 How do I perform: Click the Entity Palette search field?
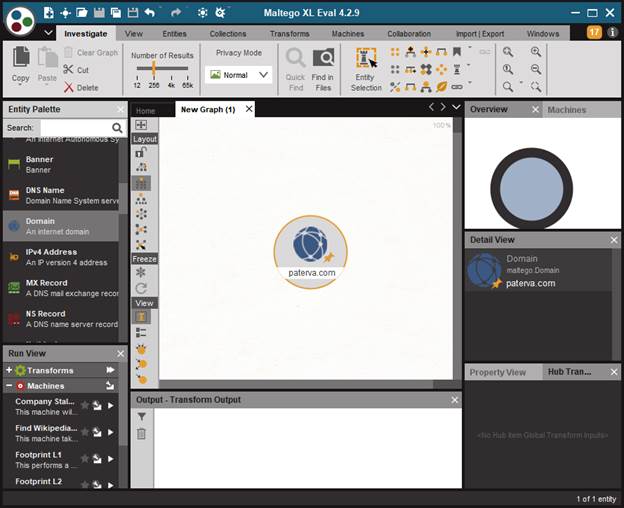pyautogui.click(x=75, y=128)
